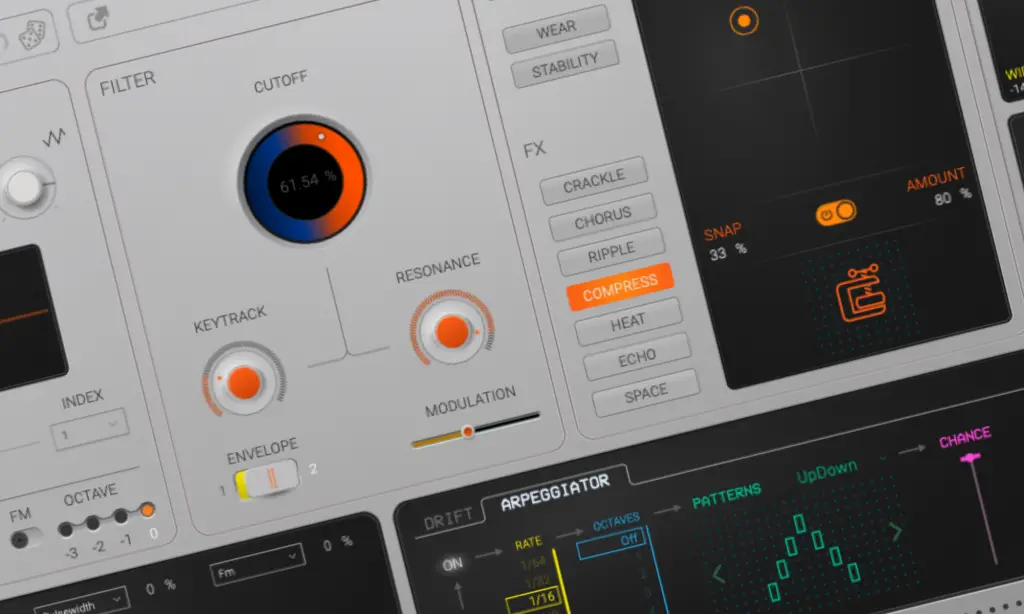Screen dimensions: 1024x614
Task: Click the 0 % value beside Pulsewidth dropdown
Action: (x=161, y=587)
